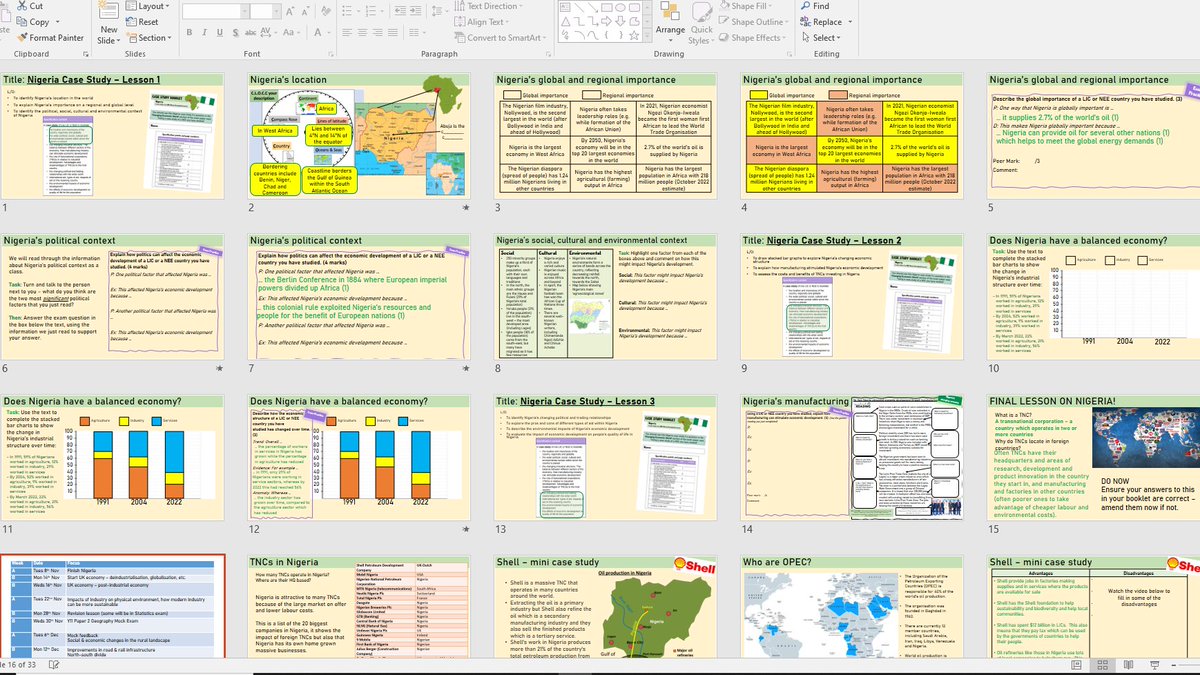This screenshot has height=675, width=1200.
Task: Expand the shapes gallery More arrow
Action: point(647,36)
